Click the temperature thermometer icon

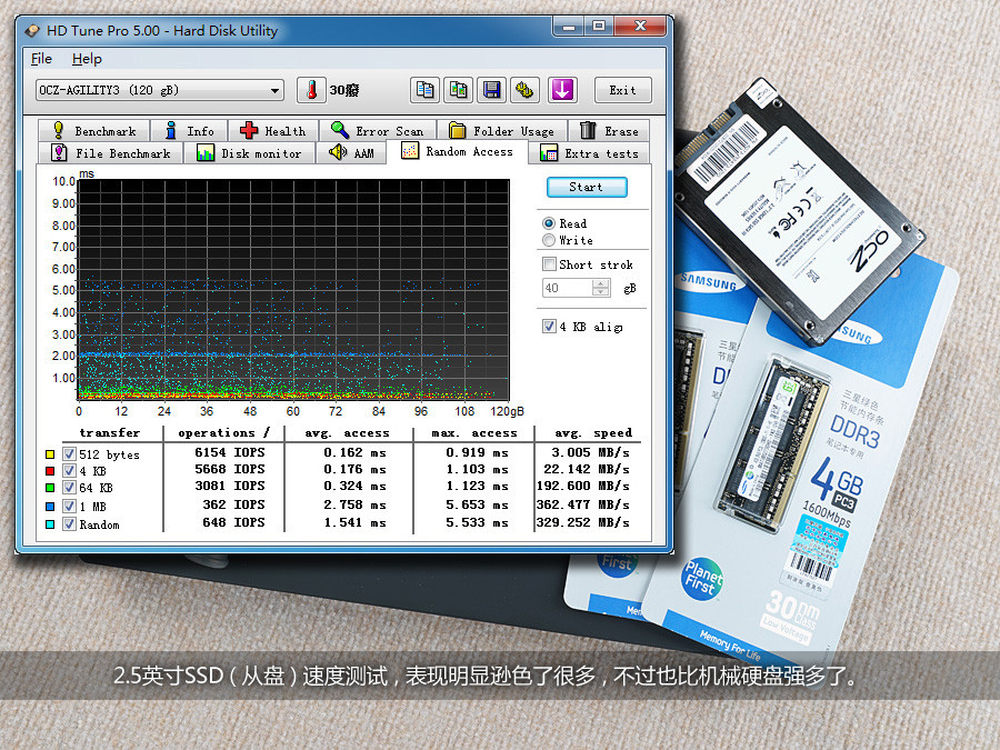click(311, 90)
